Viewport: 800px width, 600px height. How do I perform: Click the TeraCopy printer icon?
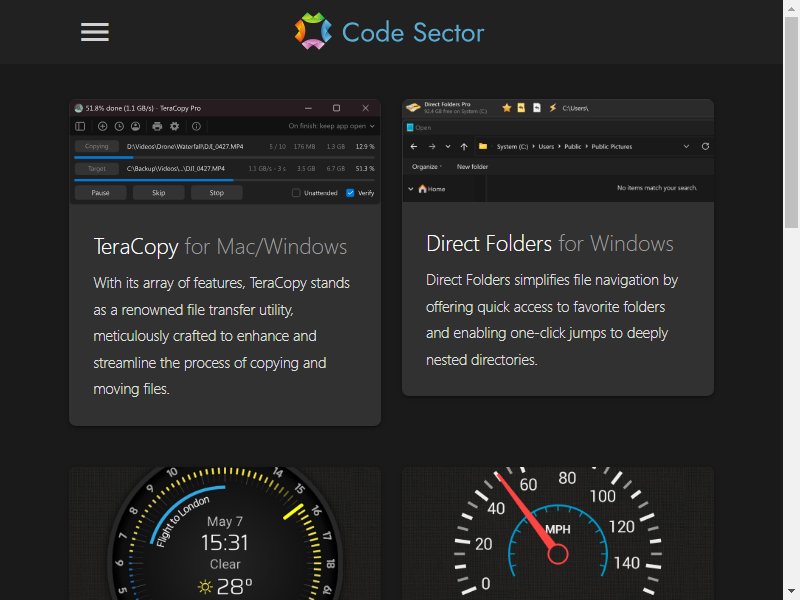[x=157, y=126]
